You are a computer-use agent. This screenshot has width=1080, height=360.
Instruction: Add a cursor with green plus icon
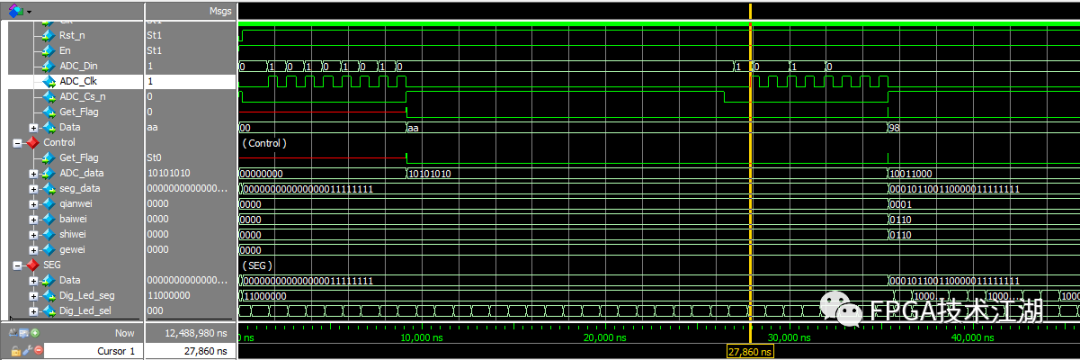(x=35, y=333)
